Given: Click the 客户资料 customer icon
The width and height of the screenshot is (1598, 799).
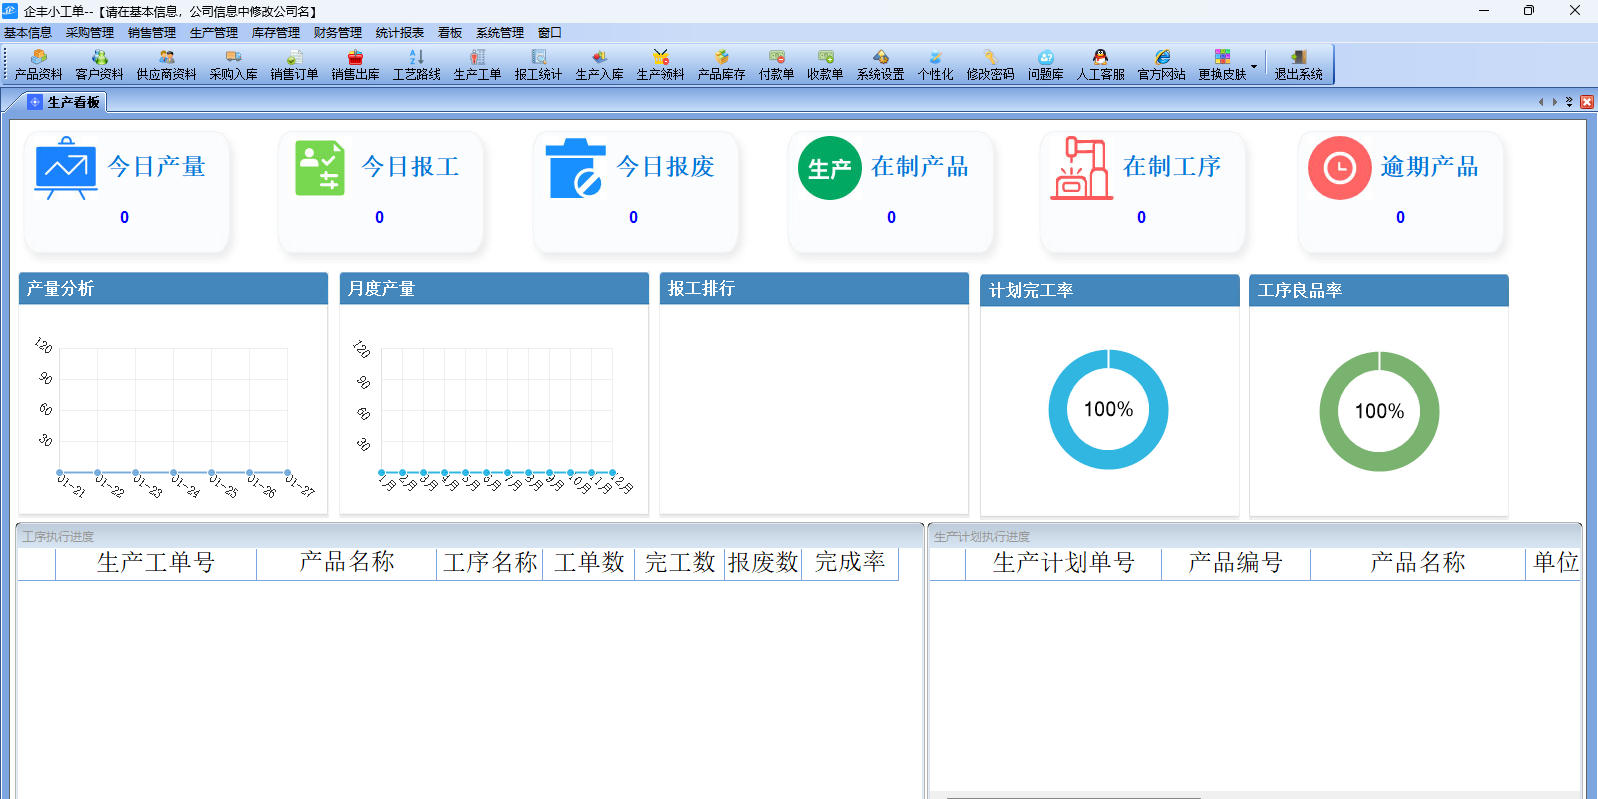Looking at the screenshot, I should (x=99, y=64).
